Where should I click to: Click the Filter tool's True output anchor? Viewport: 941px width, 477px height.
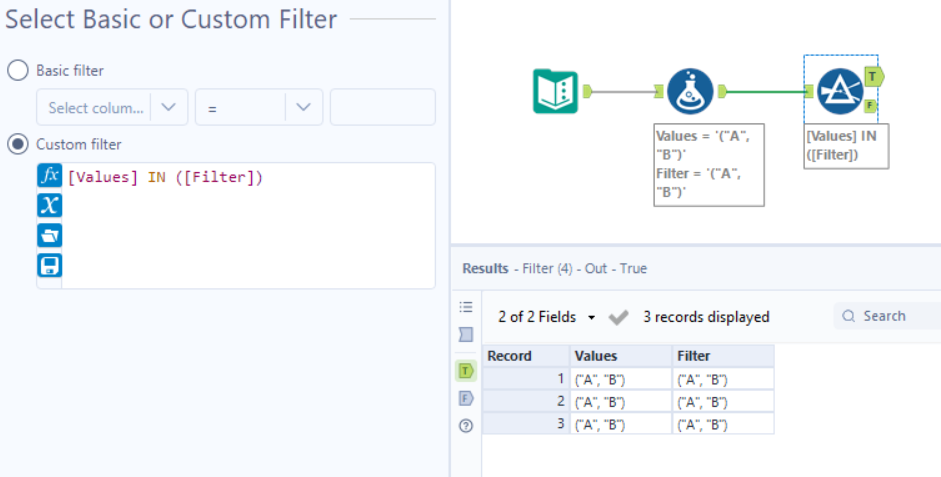point(872,76)
